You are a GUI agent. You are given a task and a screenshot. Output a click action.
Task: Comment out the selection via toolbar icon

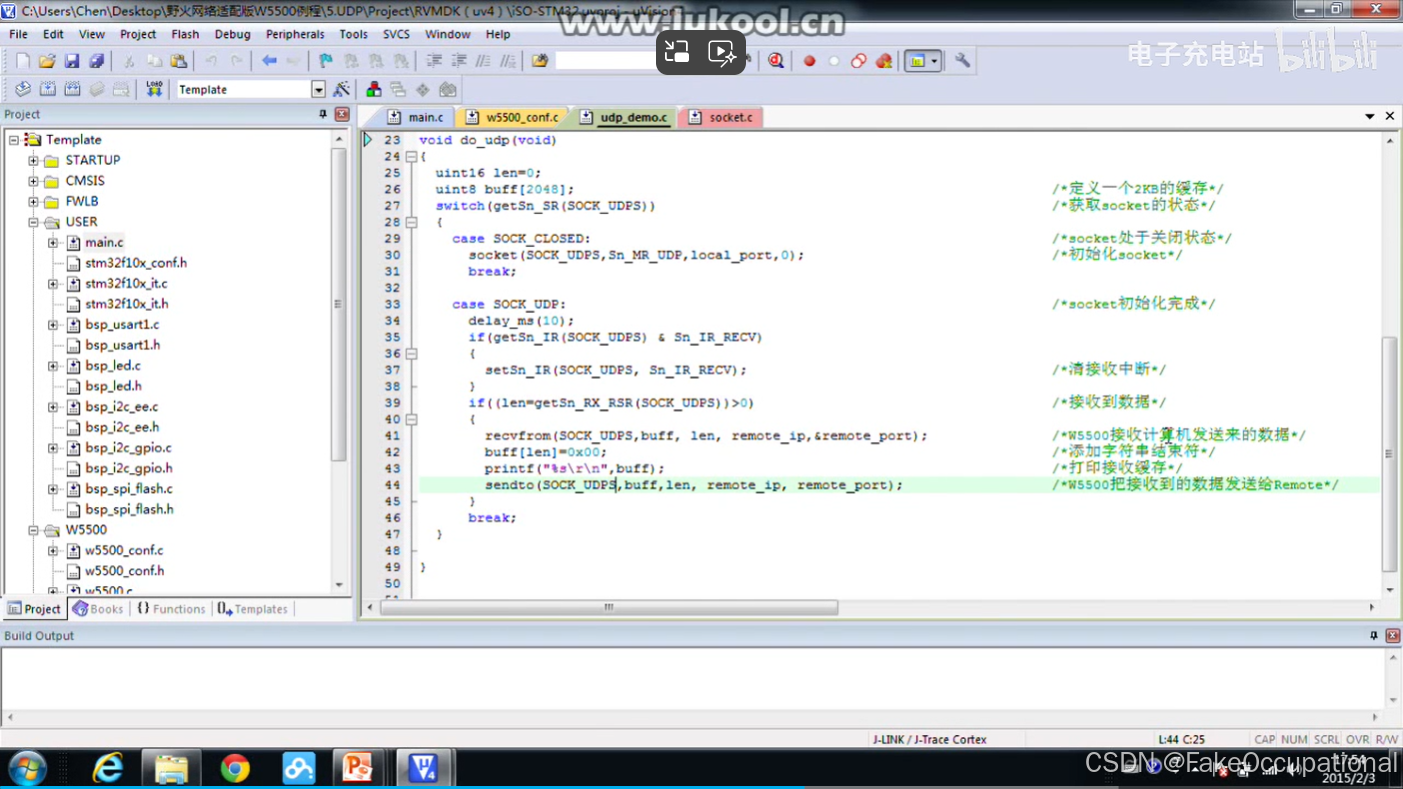tap(484, 61)
